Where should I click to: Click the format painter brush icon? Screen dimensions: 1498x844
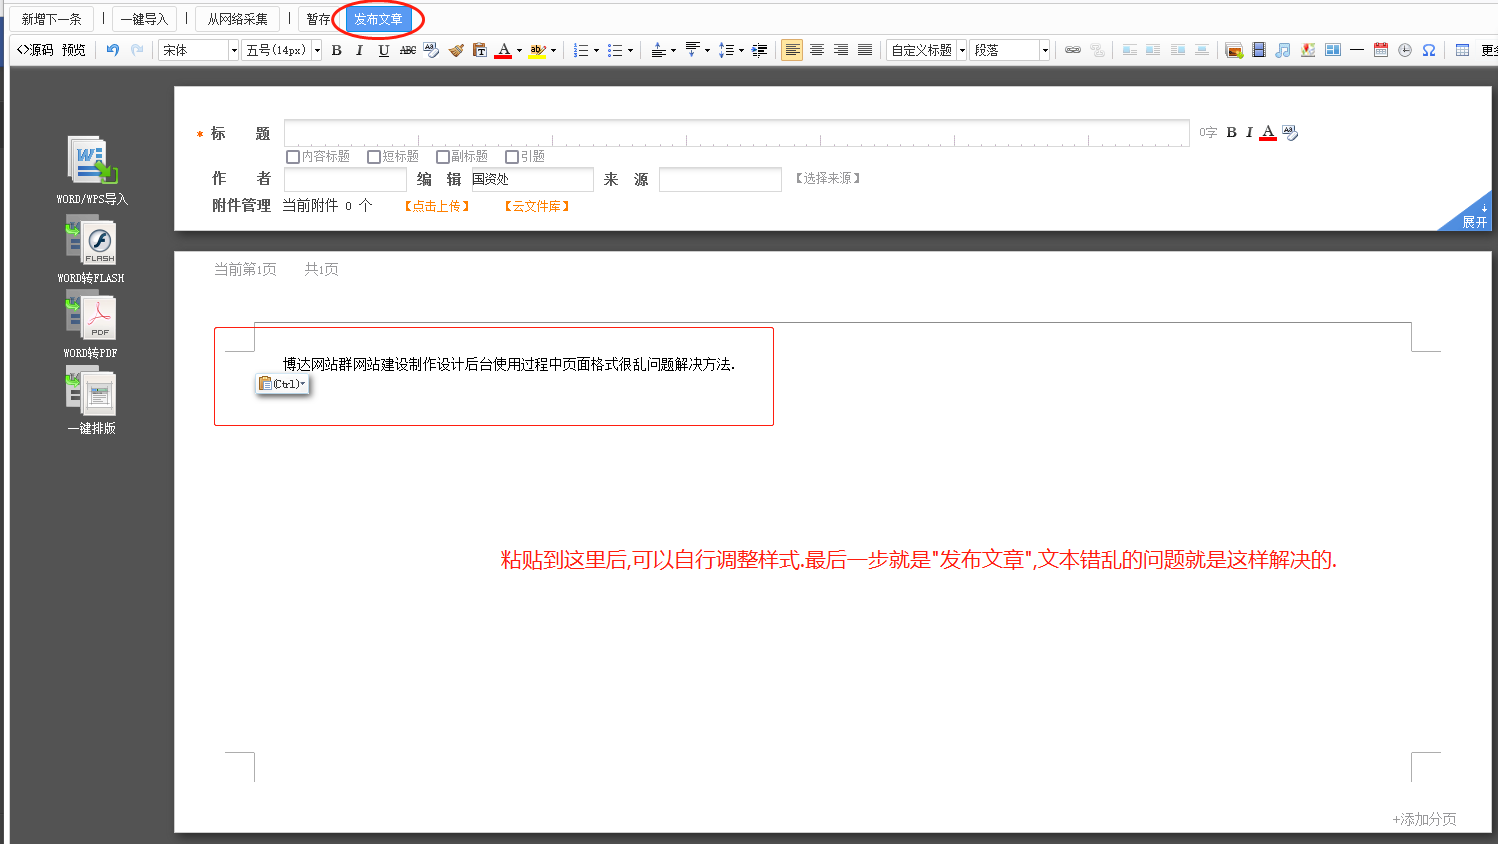pos(456,50)
